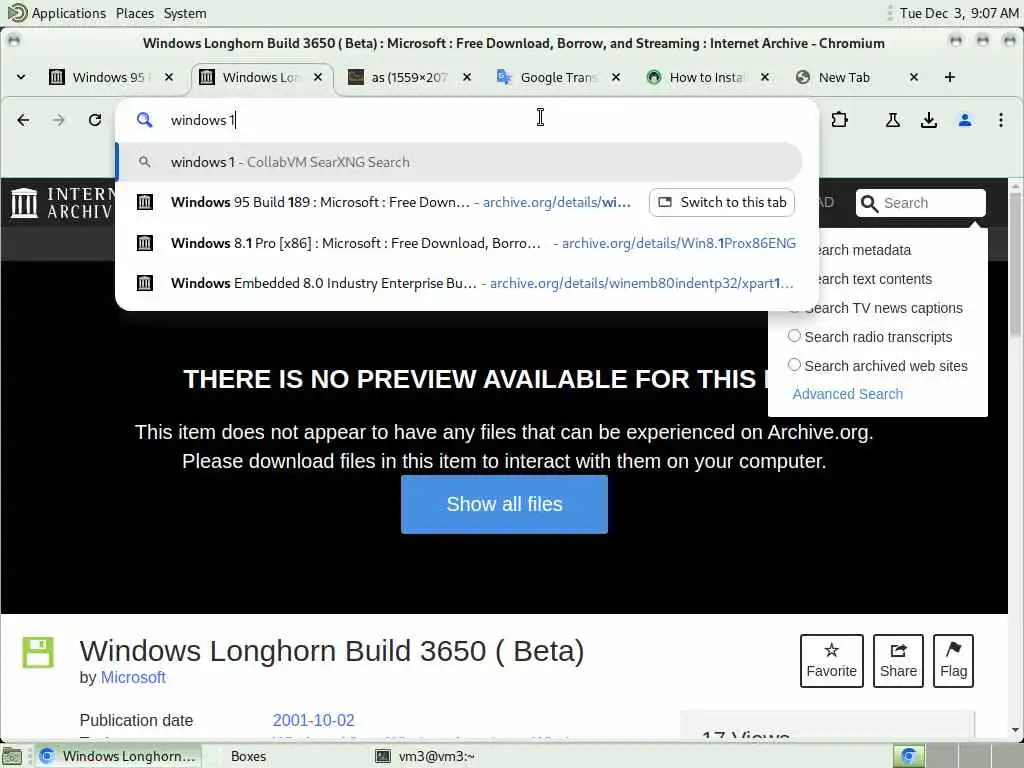Close the Windows 95 tab
The height and width of the screenshot is (768, 1024).
click(x=169, y=77)
